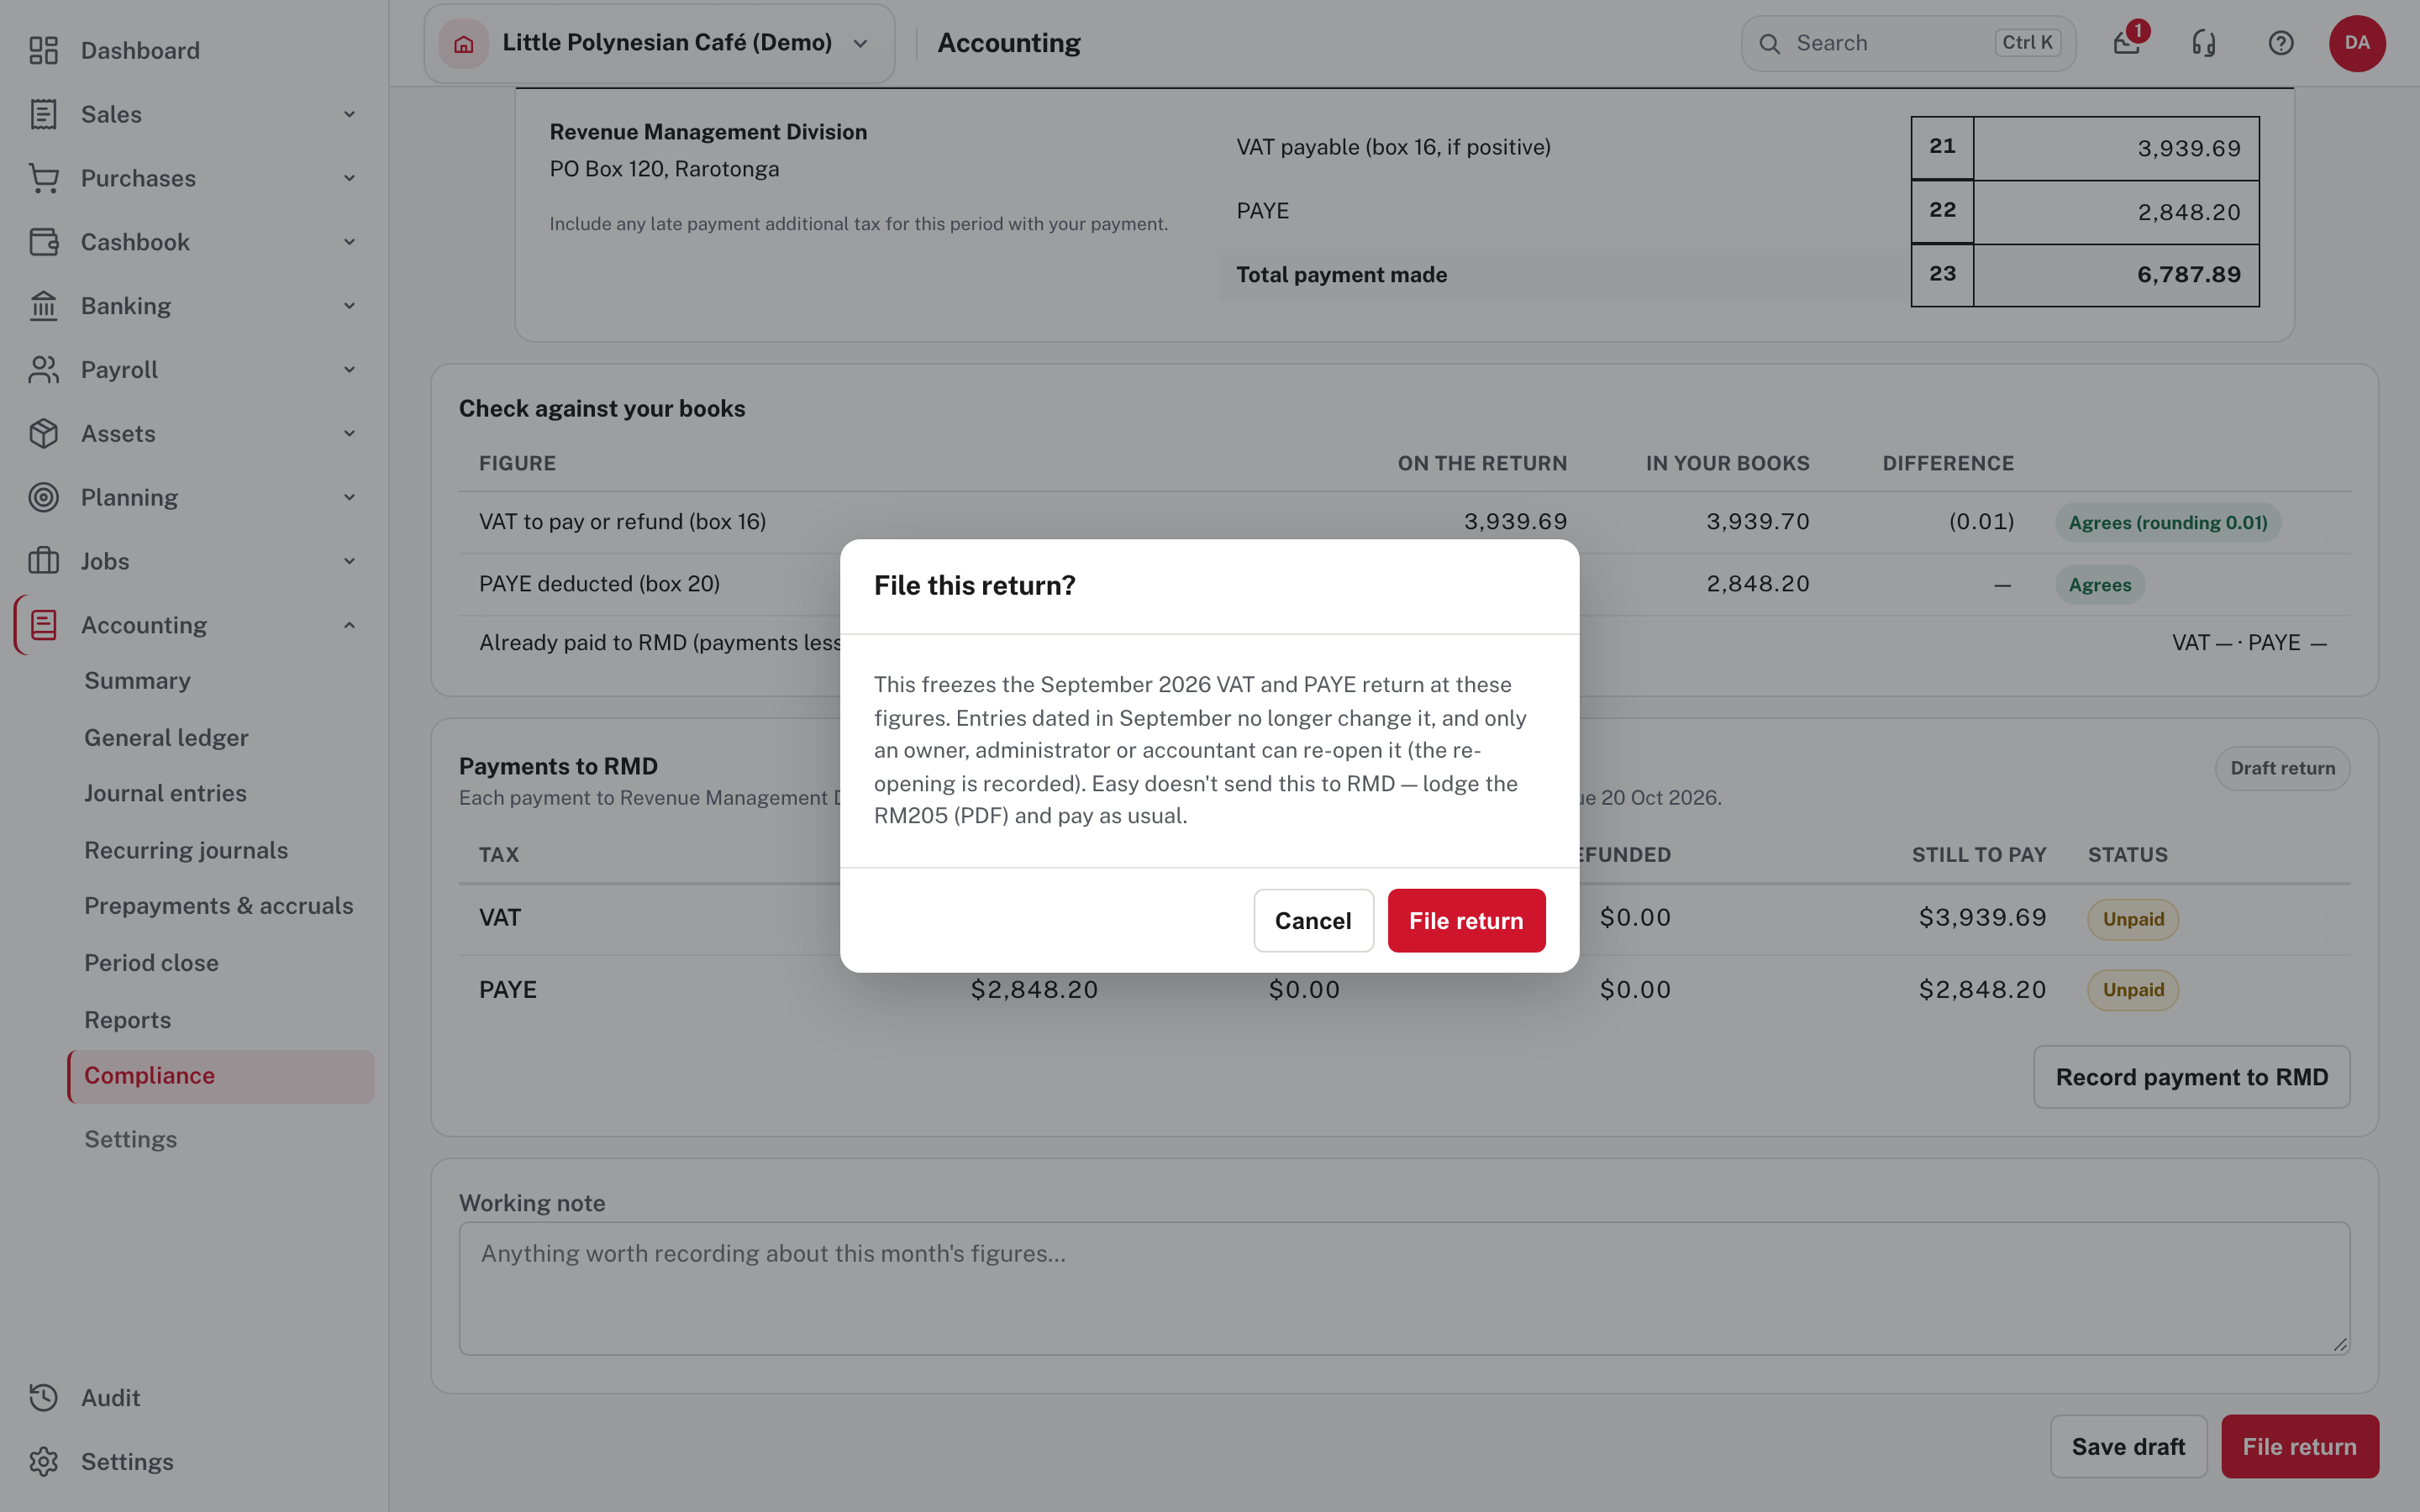The image size is (2420, 1512).
Task: Click the Check against your books heading
Action: (x=602, y=409)
